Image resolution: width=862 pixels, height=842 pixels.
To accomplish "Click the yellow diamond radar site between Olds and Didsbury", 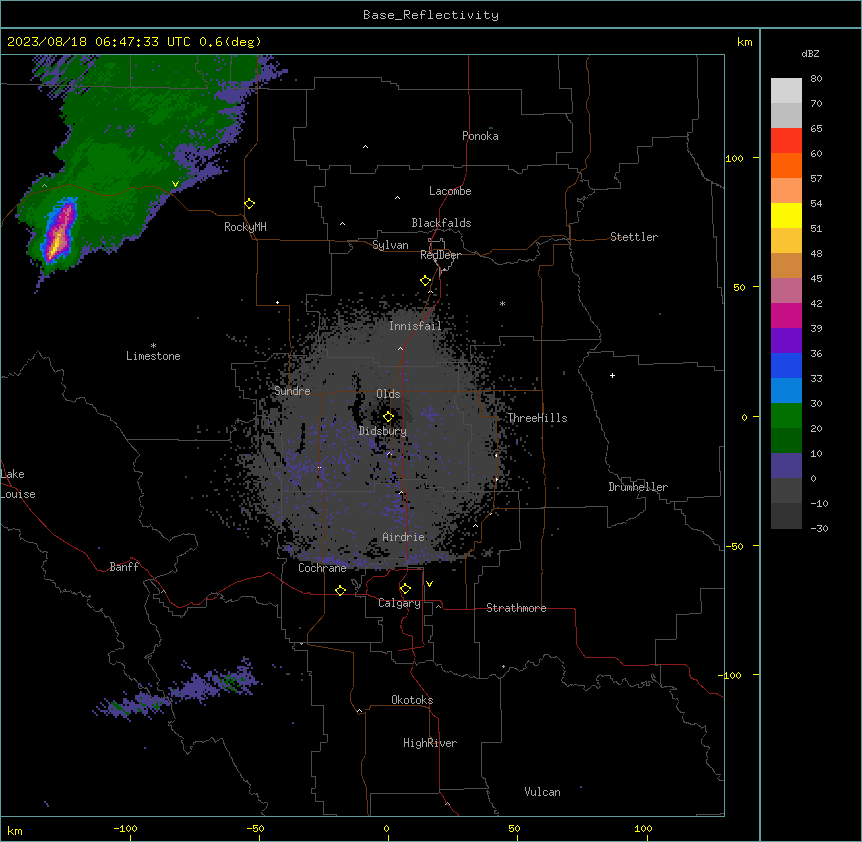I will point(389,417).
